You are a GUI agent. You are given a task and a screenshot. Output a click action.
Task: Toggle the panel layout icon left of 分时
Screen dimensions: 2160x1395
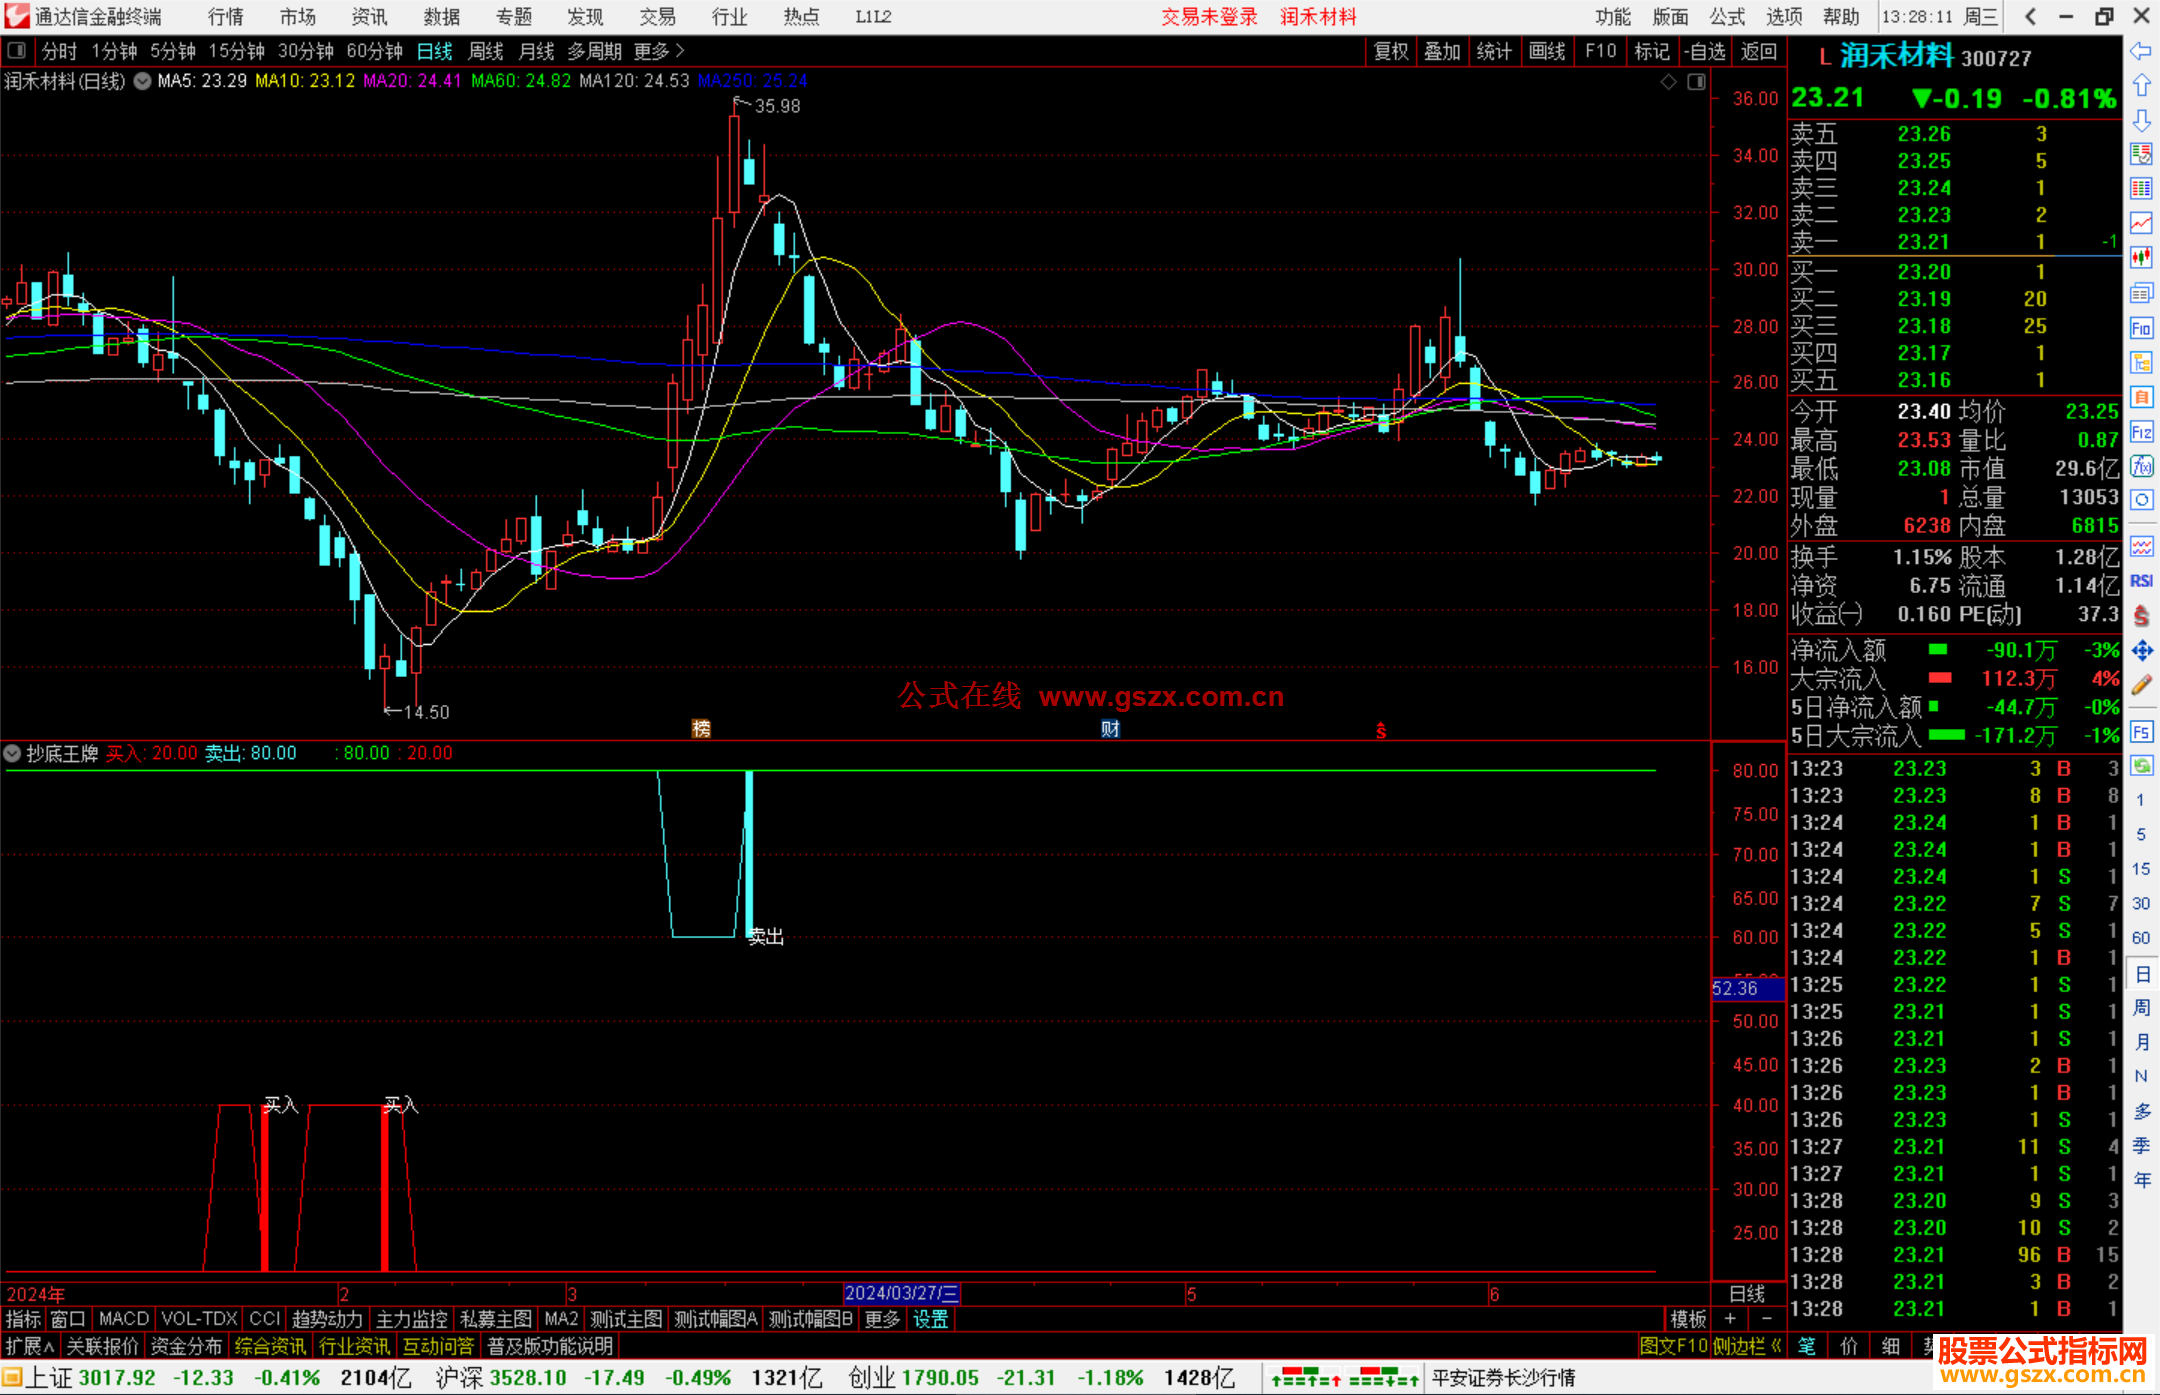click(x=17, y=50)
